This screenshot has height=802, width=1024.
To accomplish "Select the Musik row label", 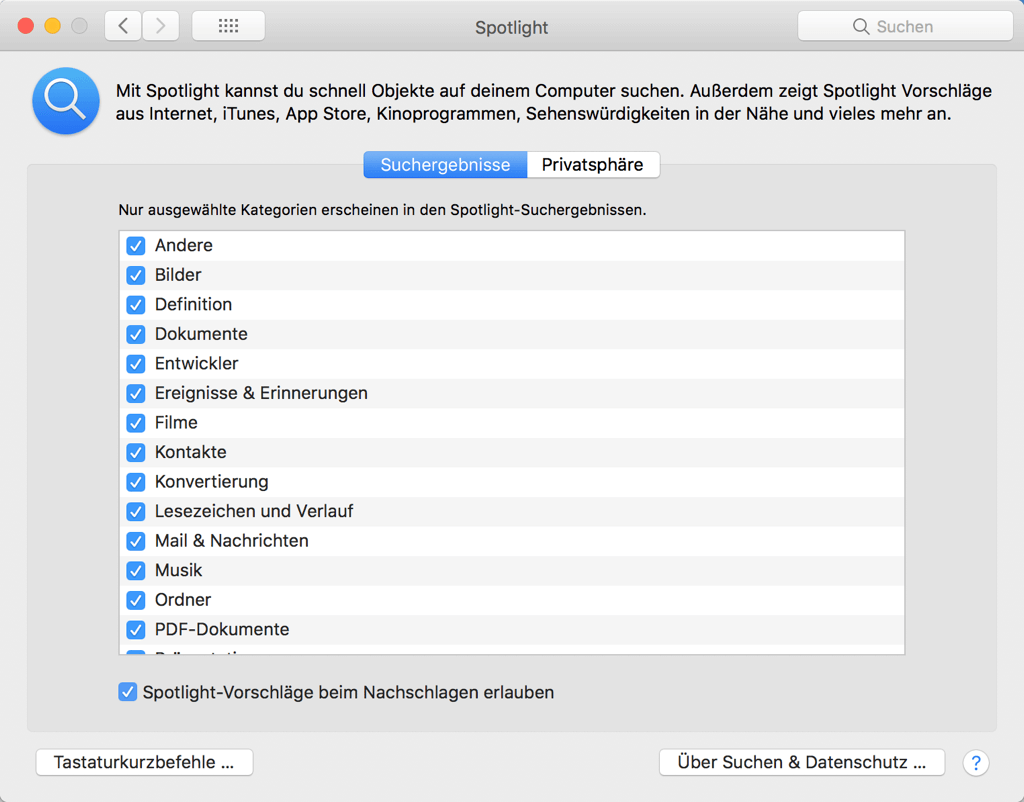I will point(178,570).
